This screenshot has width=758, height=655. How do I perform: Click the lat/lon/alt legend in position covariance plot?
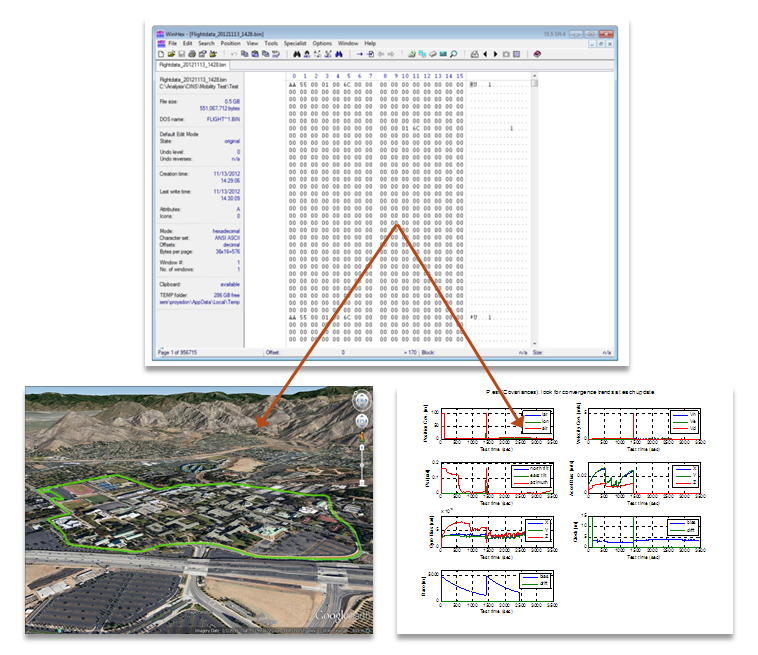(537, 421)
